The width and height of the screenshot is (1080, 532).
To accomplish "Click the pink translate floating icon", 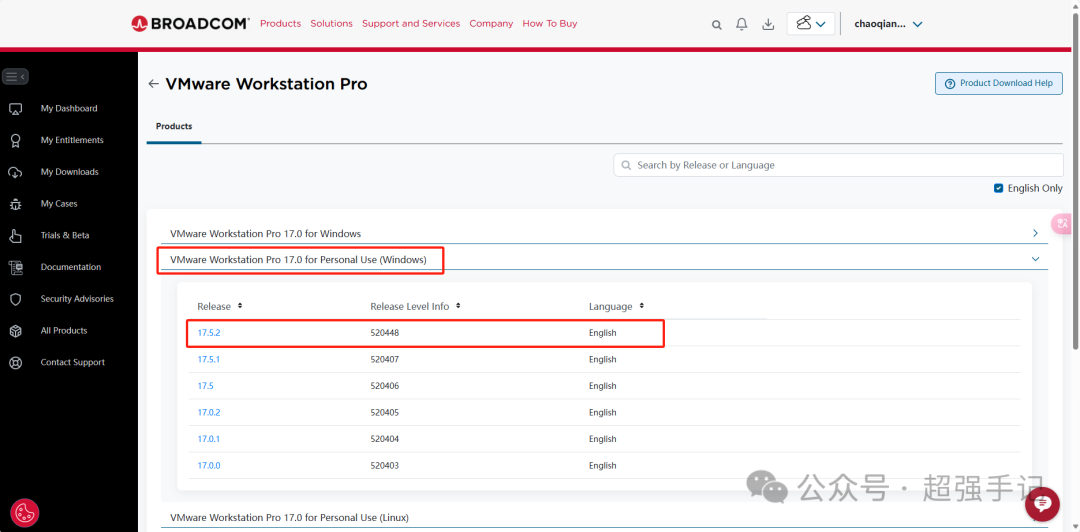I will pos(1063,223).
